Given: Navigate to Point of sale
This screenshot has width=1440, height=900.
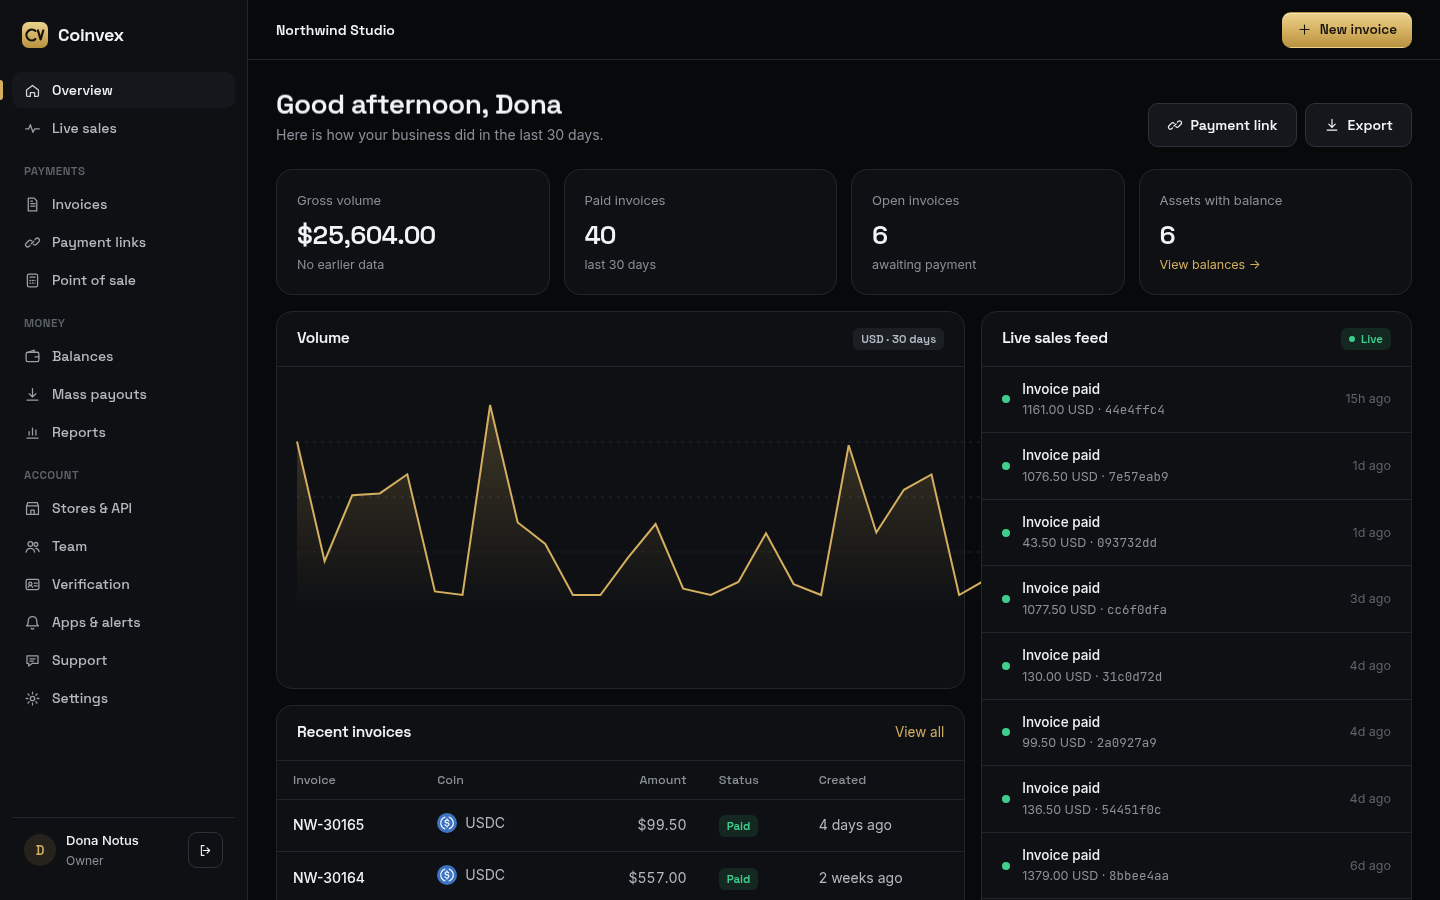Looking at the screenshot, I should click(x=124, y=280).
